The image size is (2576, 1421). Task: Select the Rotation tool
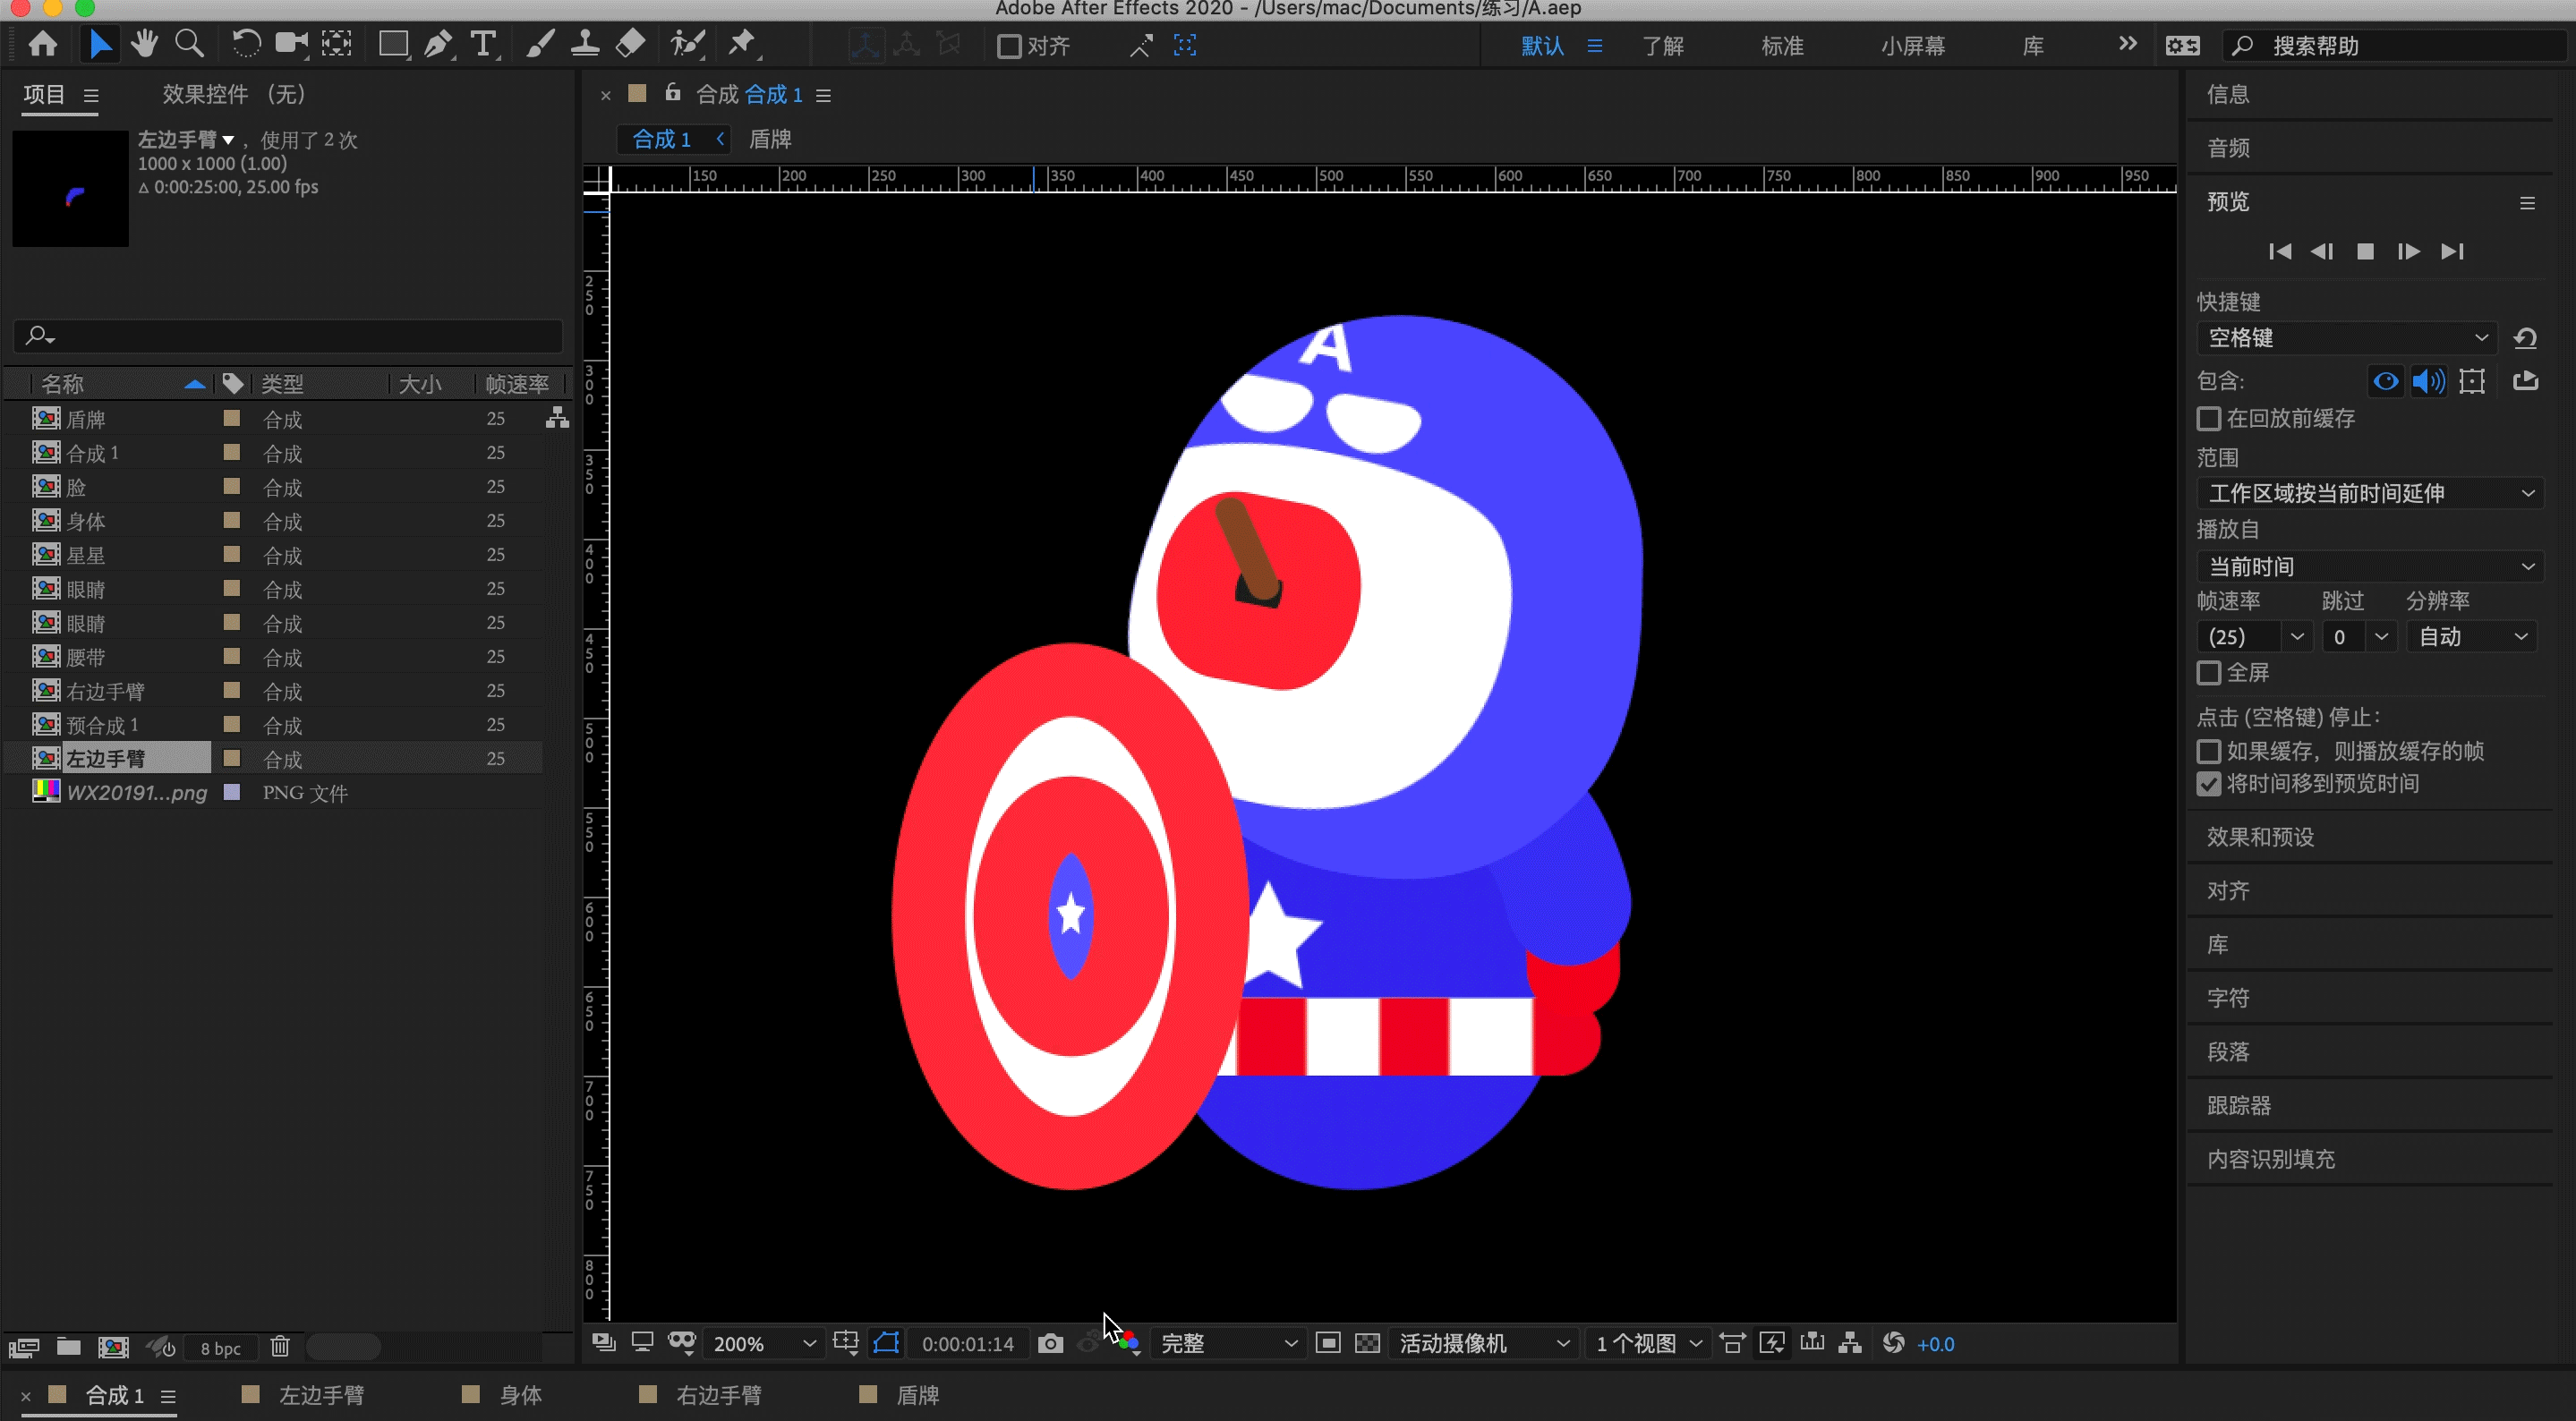[245, 45]
